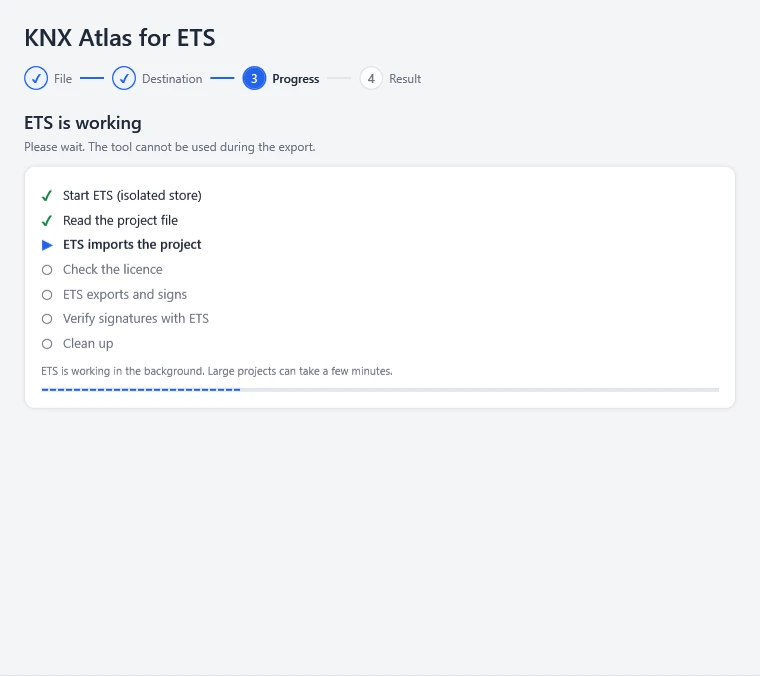
Task: Click 'ETS exports and signs' step text
Action: pyautogui.click(x=125, y=295)
